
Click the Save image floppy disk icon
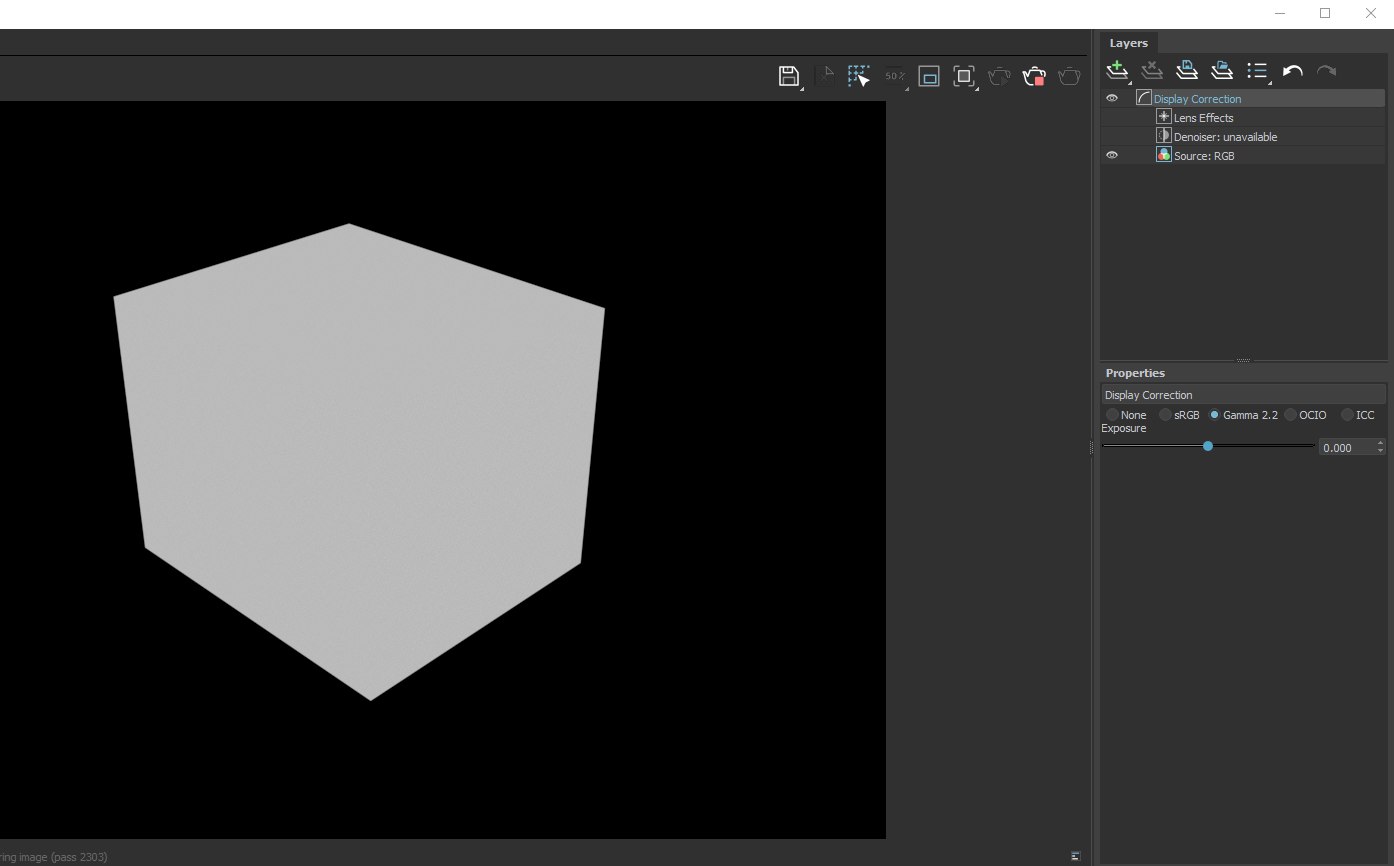click(788, 76)
